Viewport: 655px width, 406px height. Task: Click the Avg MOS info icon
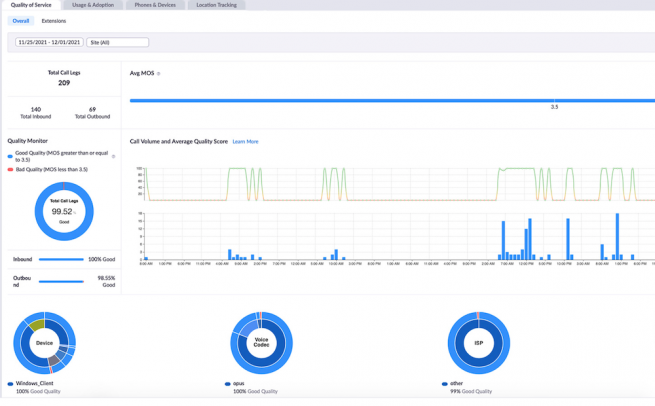click(158, 74)
